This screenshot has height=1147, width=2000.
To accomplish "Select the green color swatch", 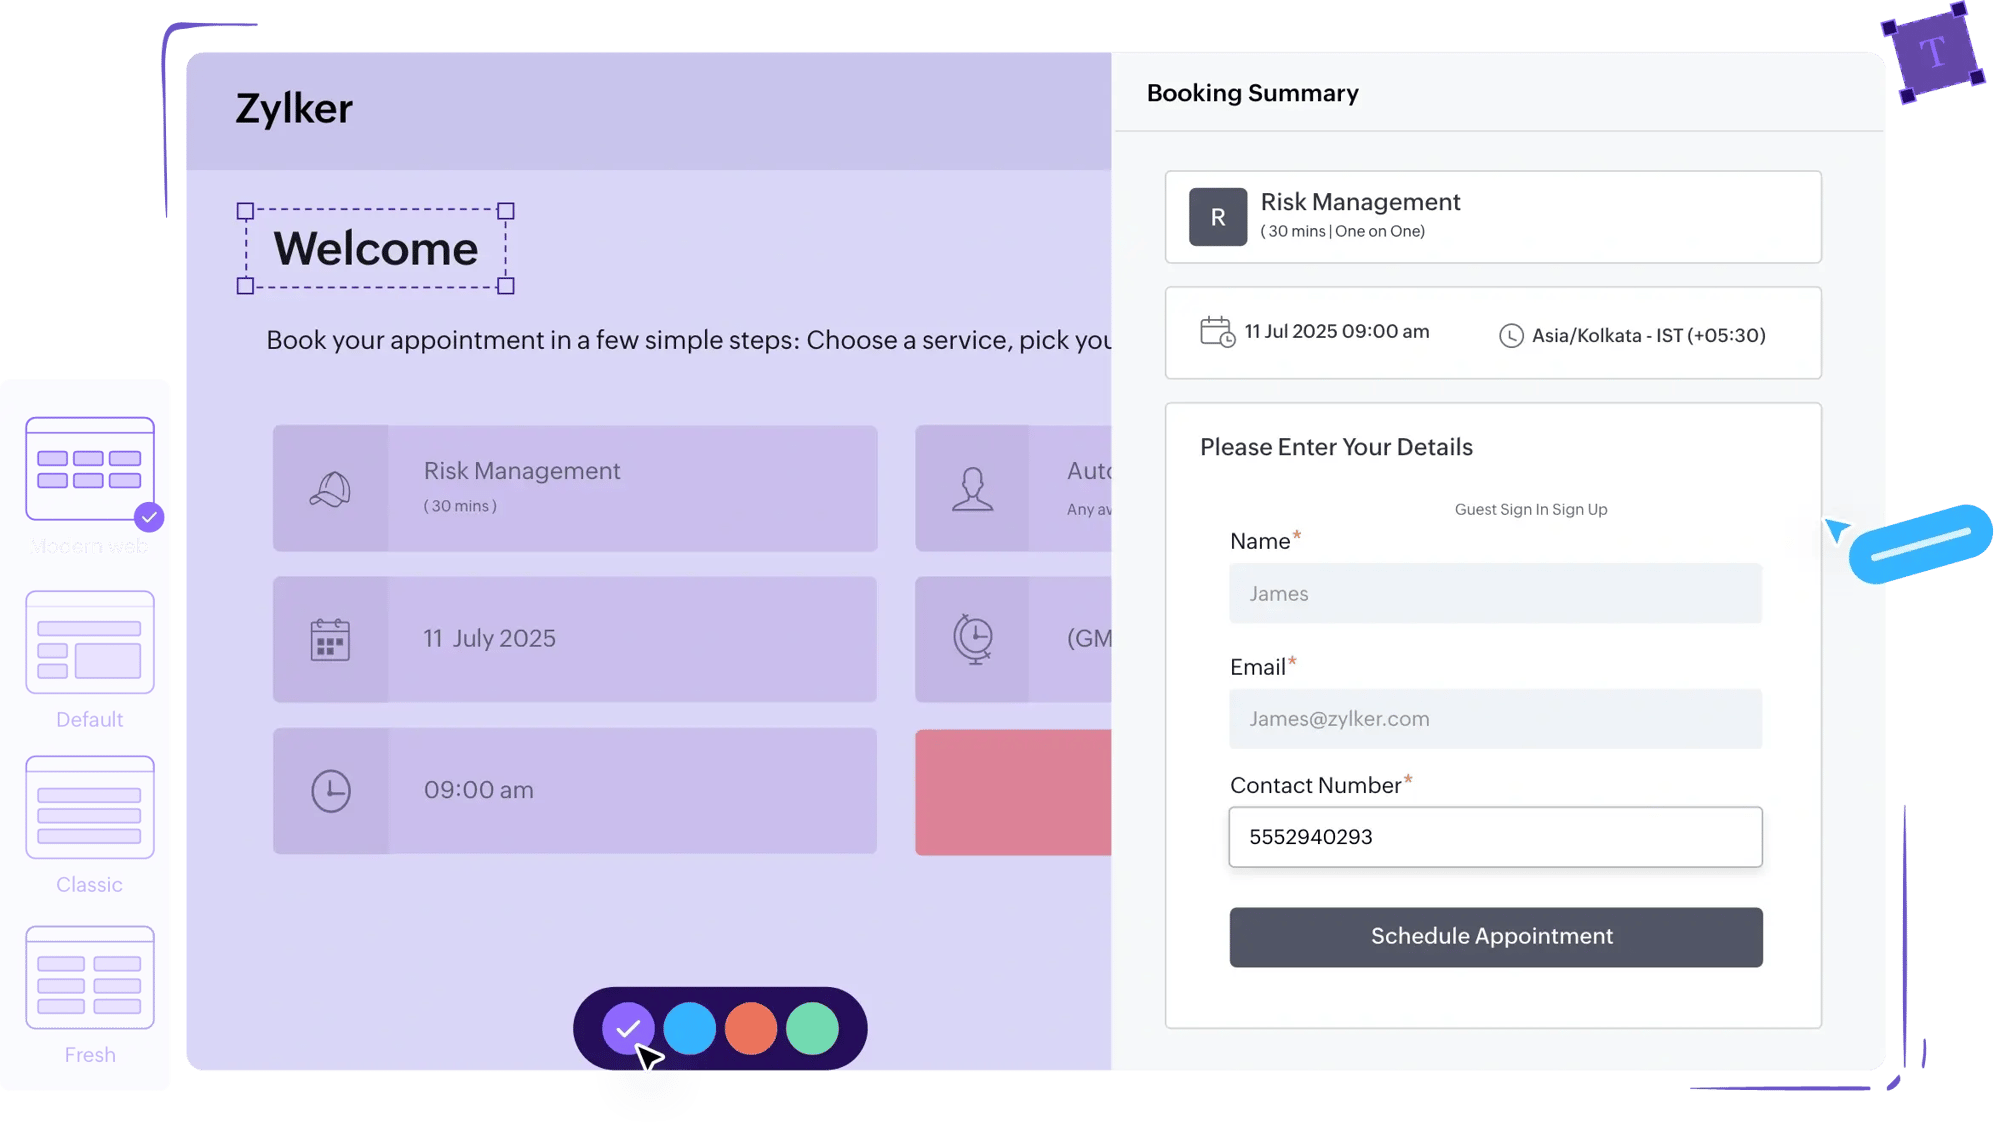I will point(812,1029).
